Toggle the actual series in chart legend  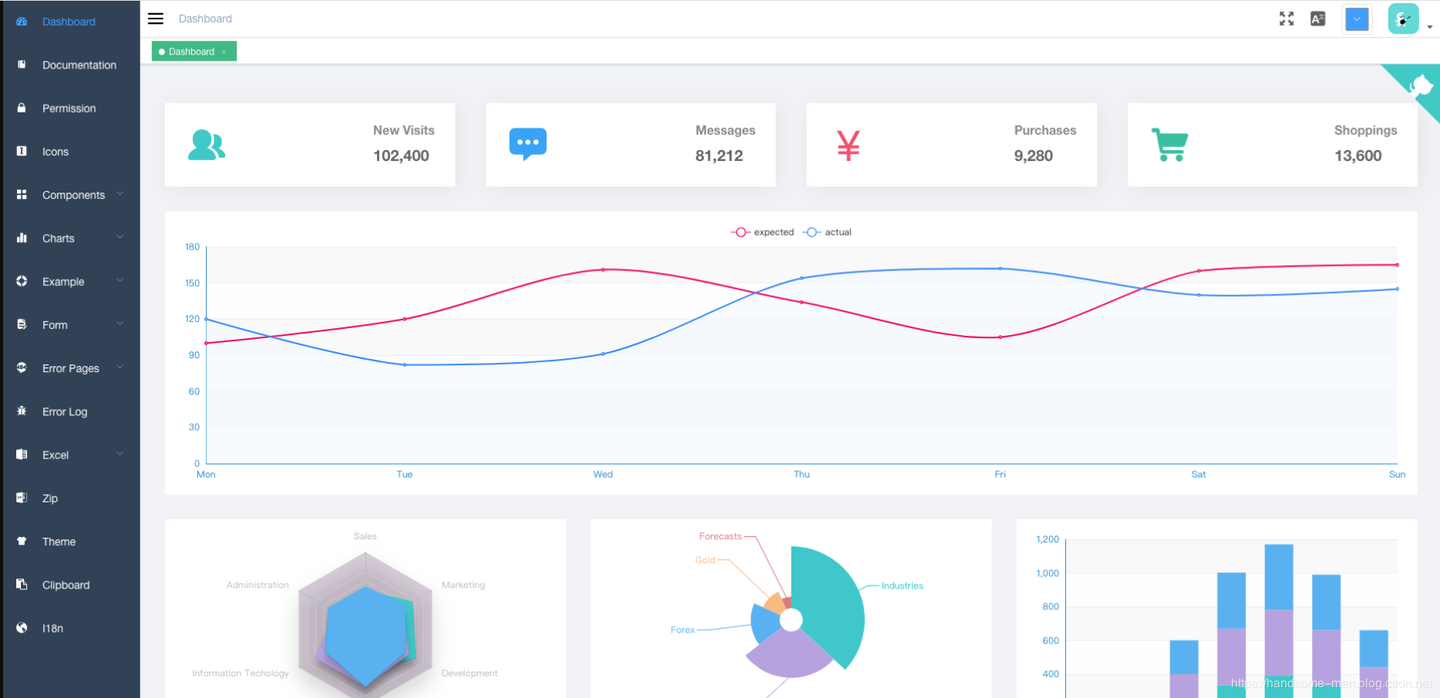click(827, 232)
